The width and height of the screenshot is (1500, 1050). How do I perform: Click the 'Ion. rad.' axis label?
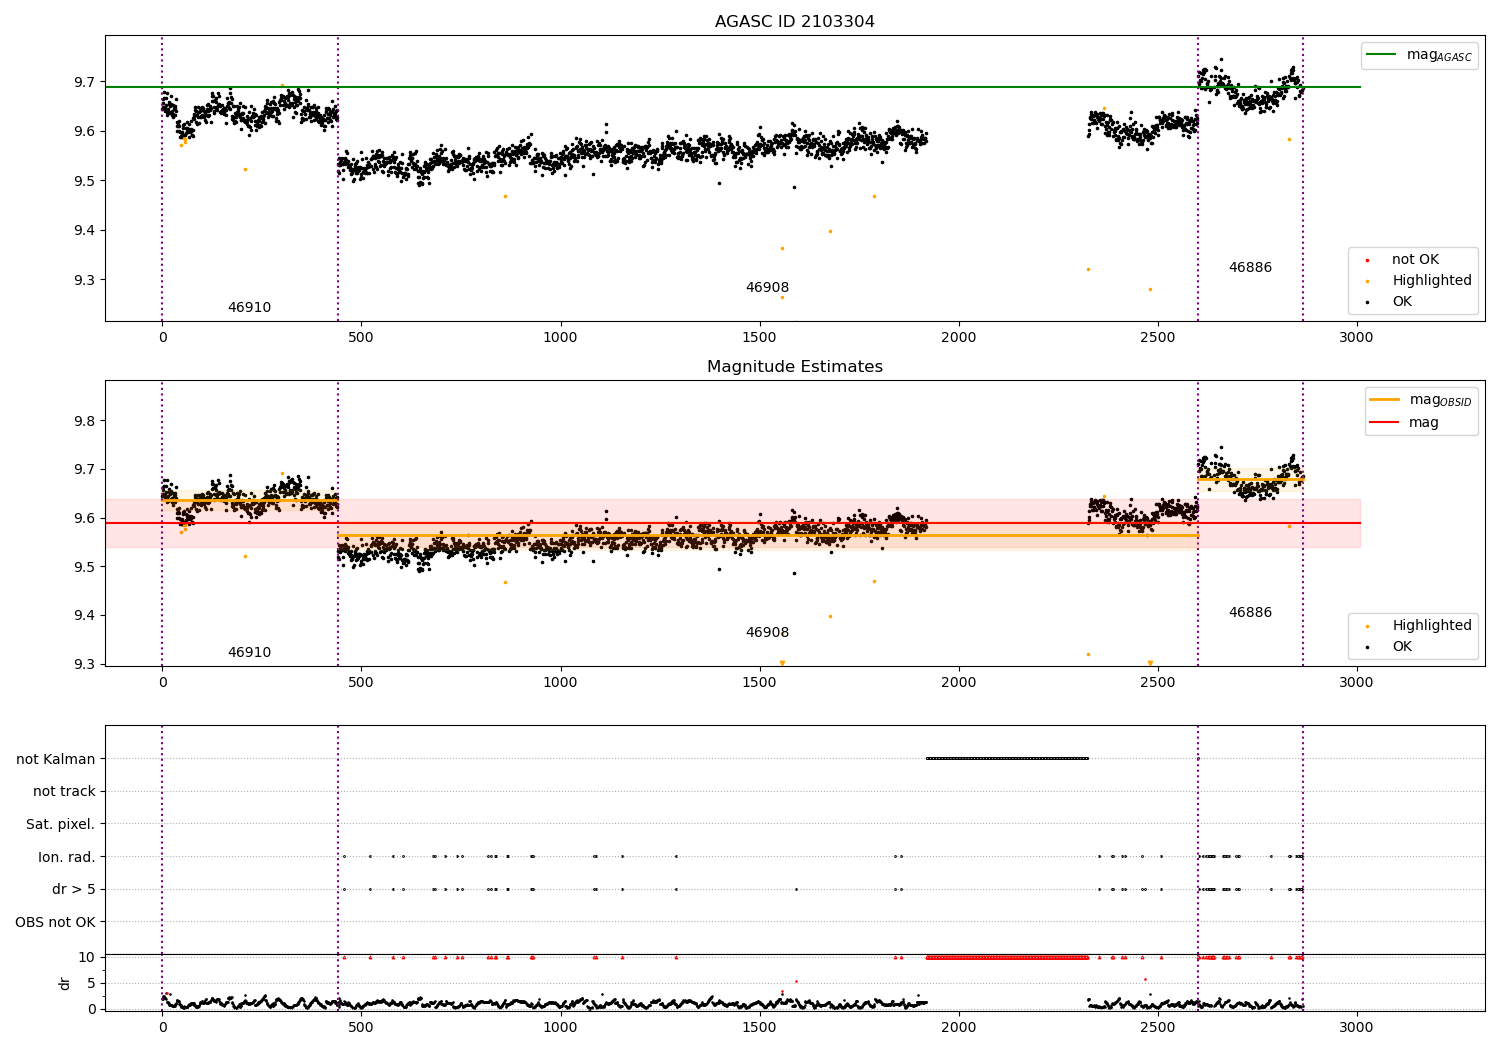67,857
